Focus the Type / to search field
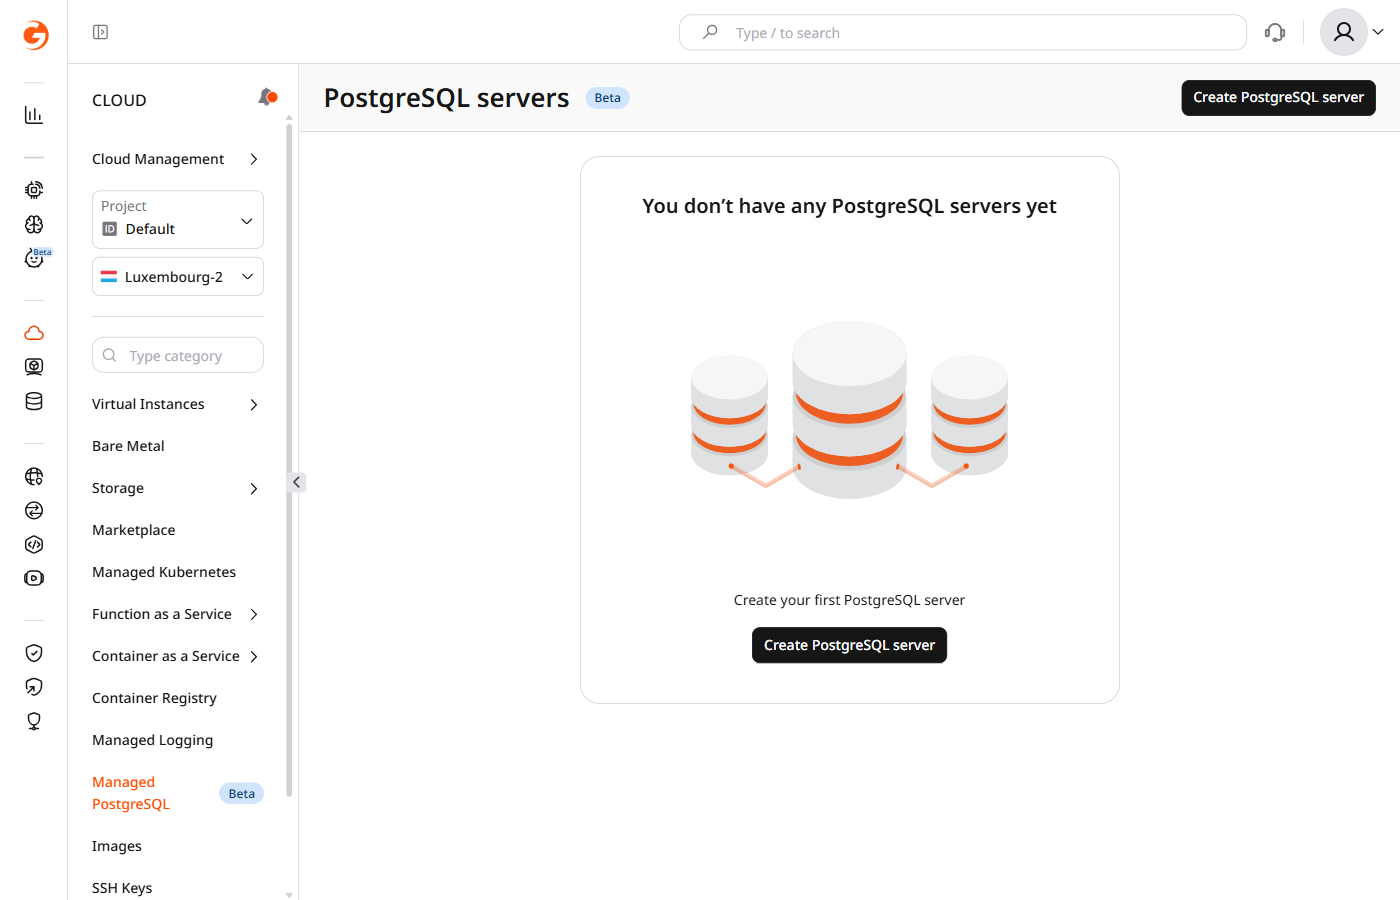The height and width of the screenshot is (900, 1400). [963, 32]
